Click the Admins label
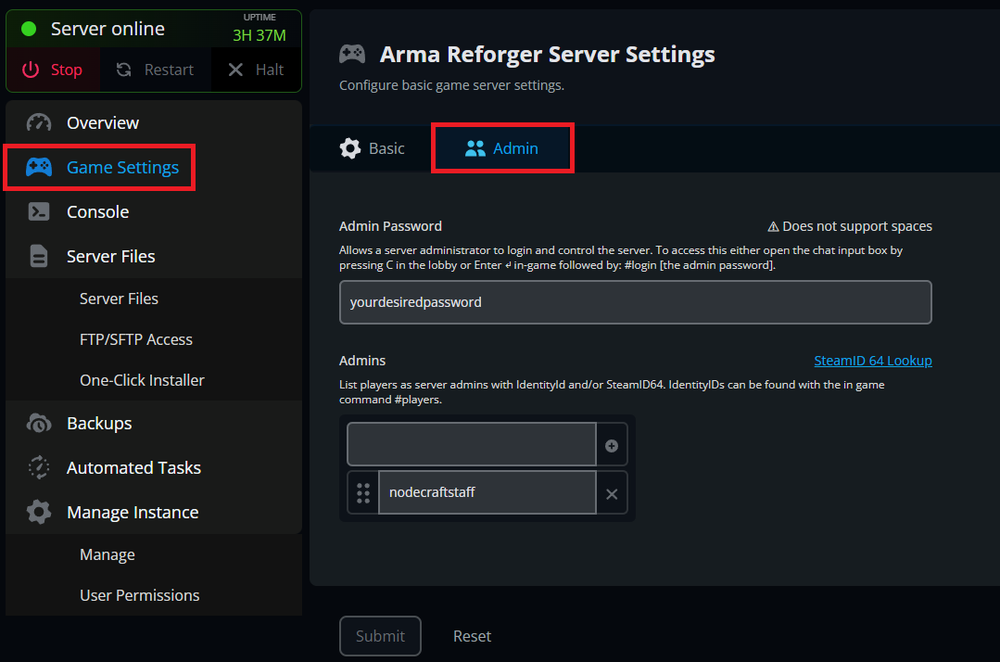 click(x=362, y=360)
